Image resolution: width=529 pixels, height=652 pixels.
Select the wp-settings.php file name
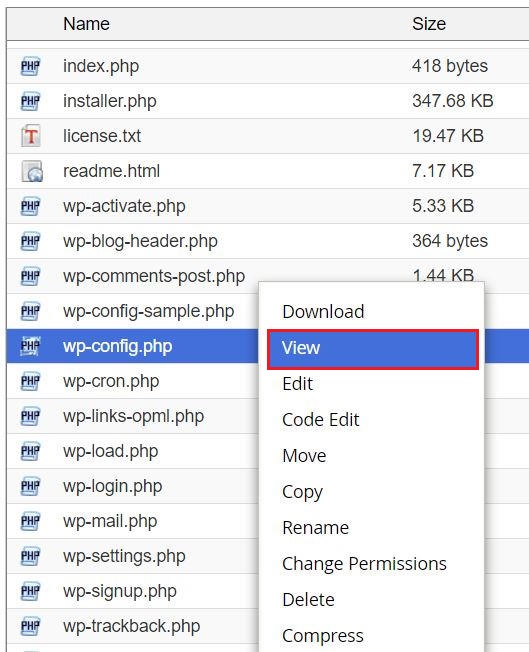click(x=124, y=556)
